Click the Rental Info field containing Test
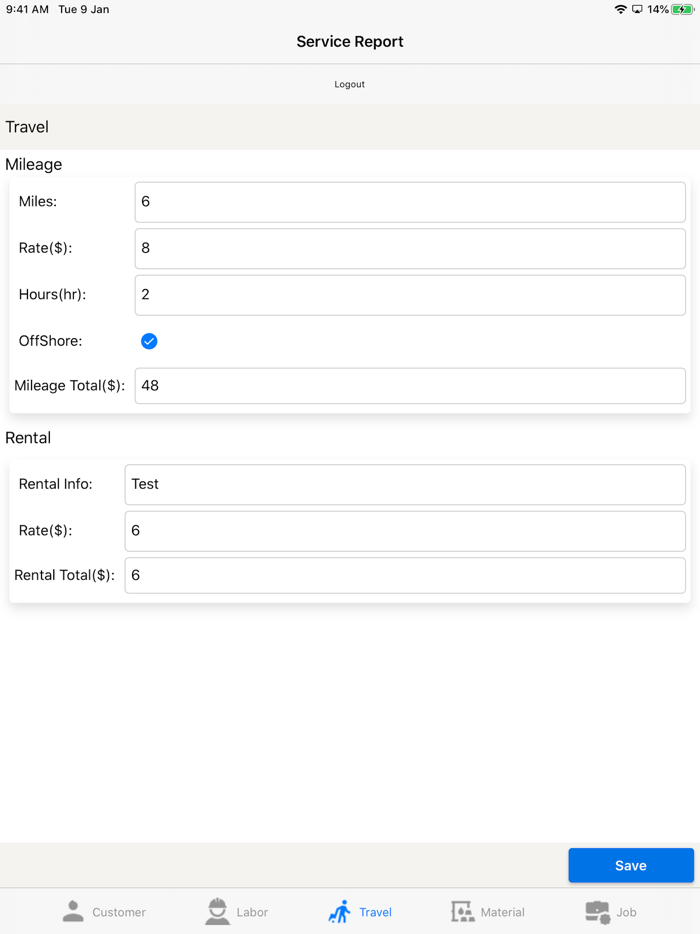 click(x=405, y=484)
